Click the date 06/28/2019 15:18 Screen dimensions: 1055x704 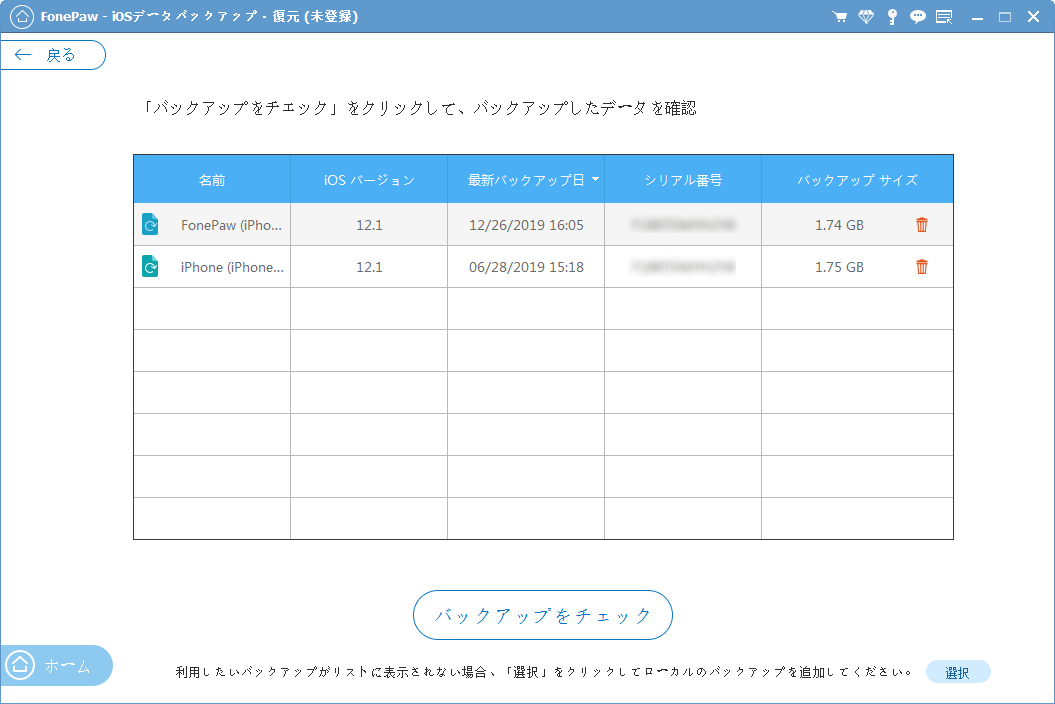pyautogui.click(x=526, y=267)
